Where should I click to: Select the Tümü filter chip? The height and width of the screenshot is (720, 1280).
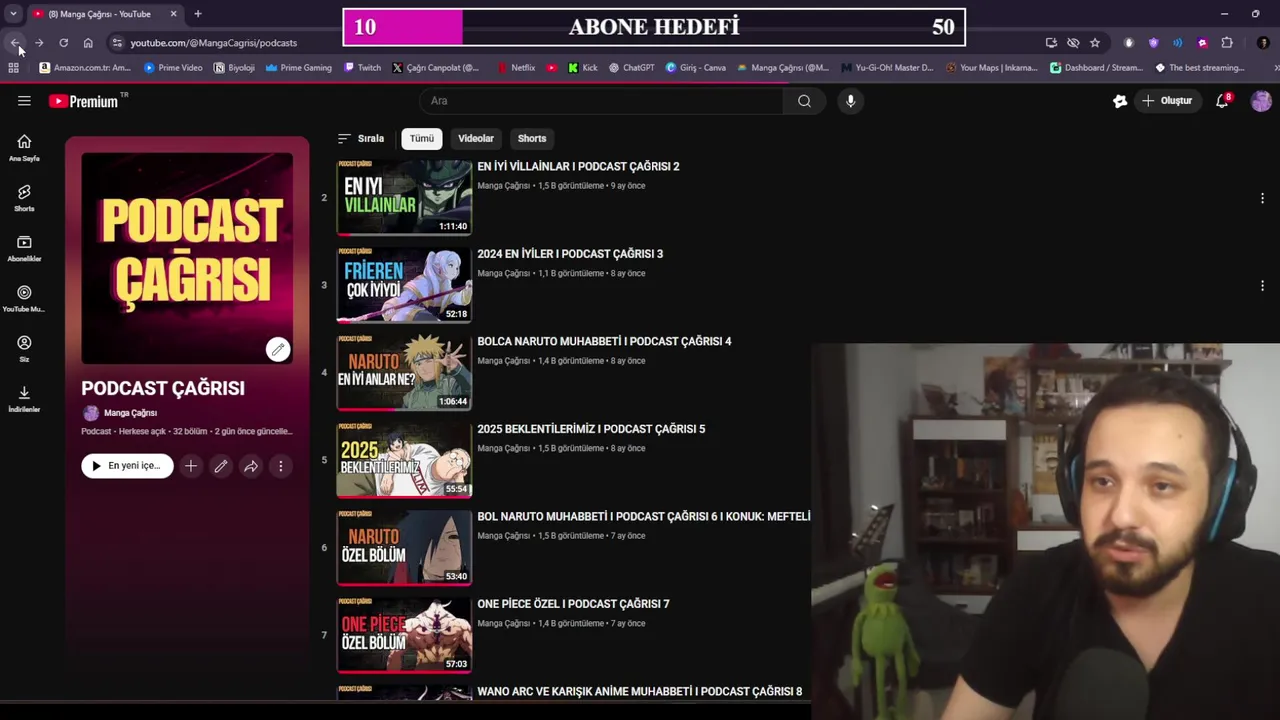point(422,139)
